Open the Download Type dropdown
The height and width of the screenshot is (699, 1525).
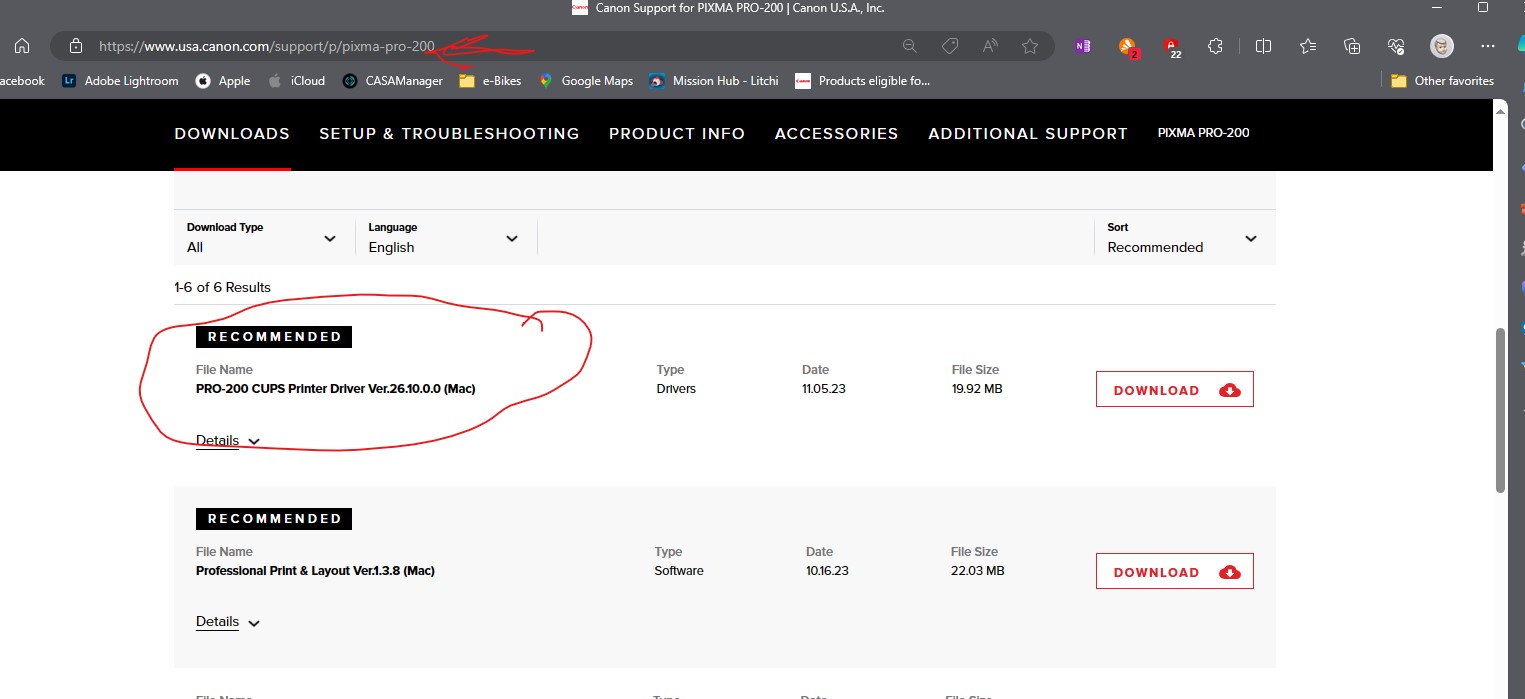coord(262,238)
